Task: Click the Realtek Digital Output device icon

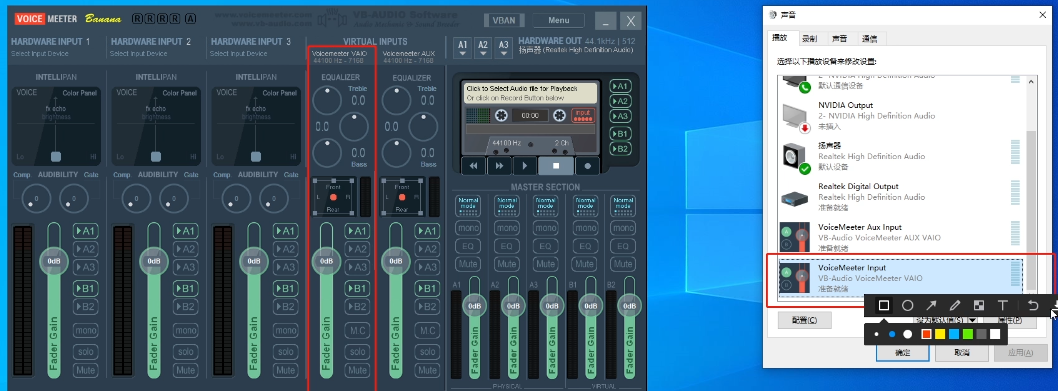Action: coord(794,199)
